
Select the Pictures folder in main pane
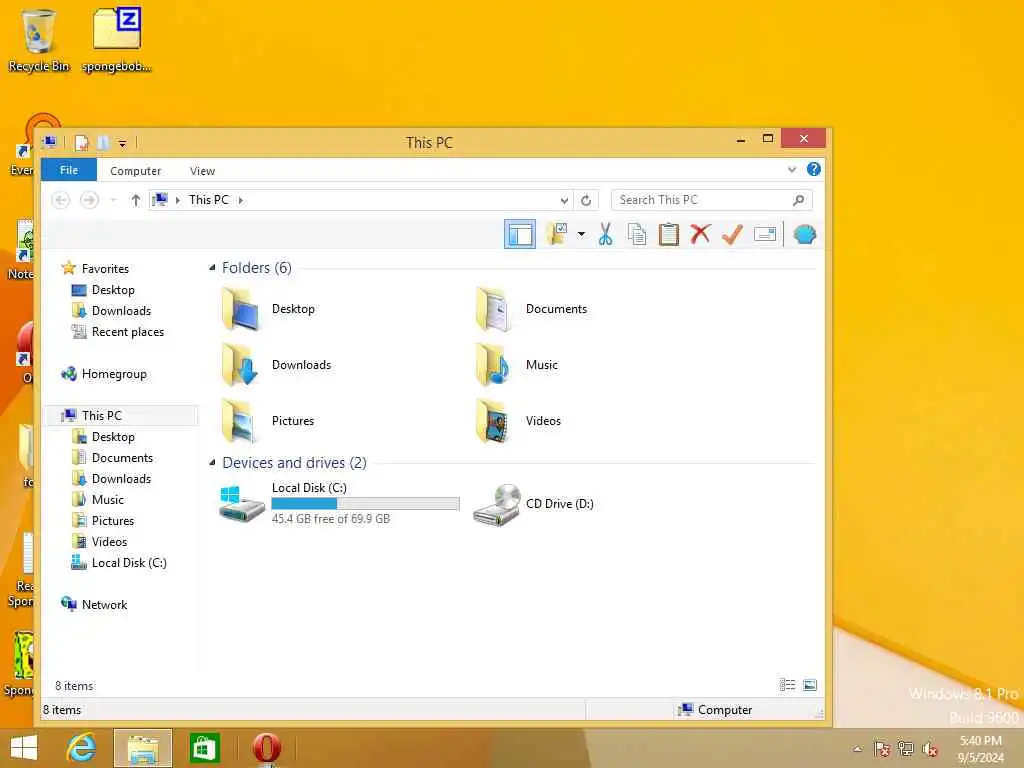click(268, 421)
